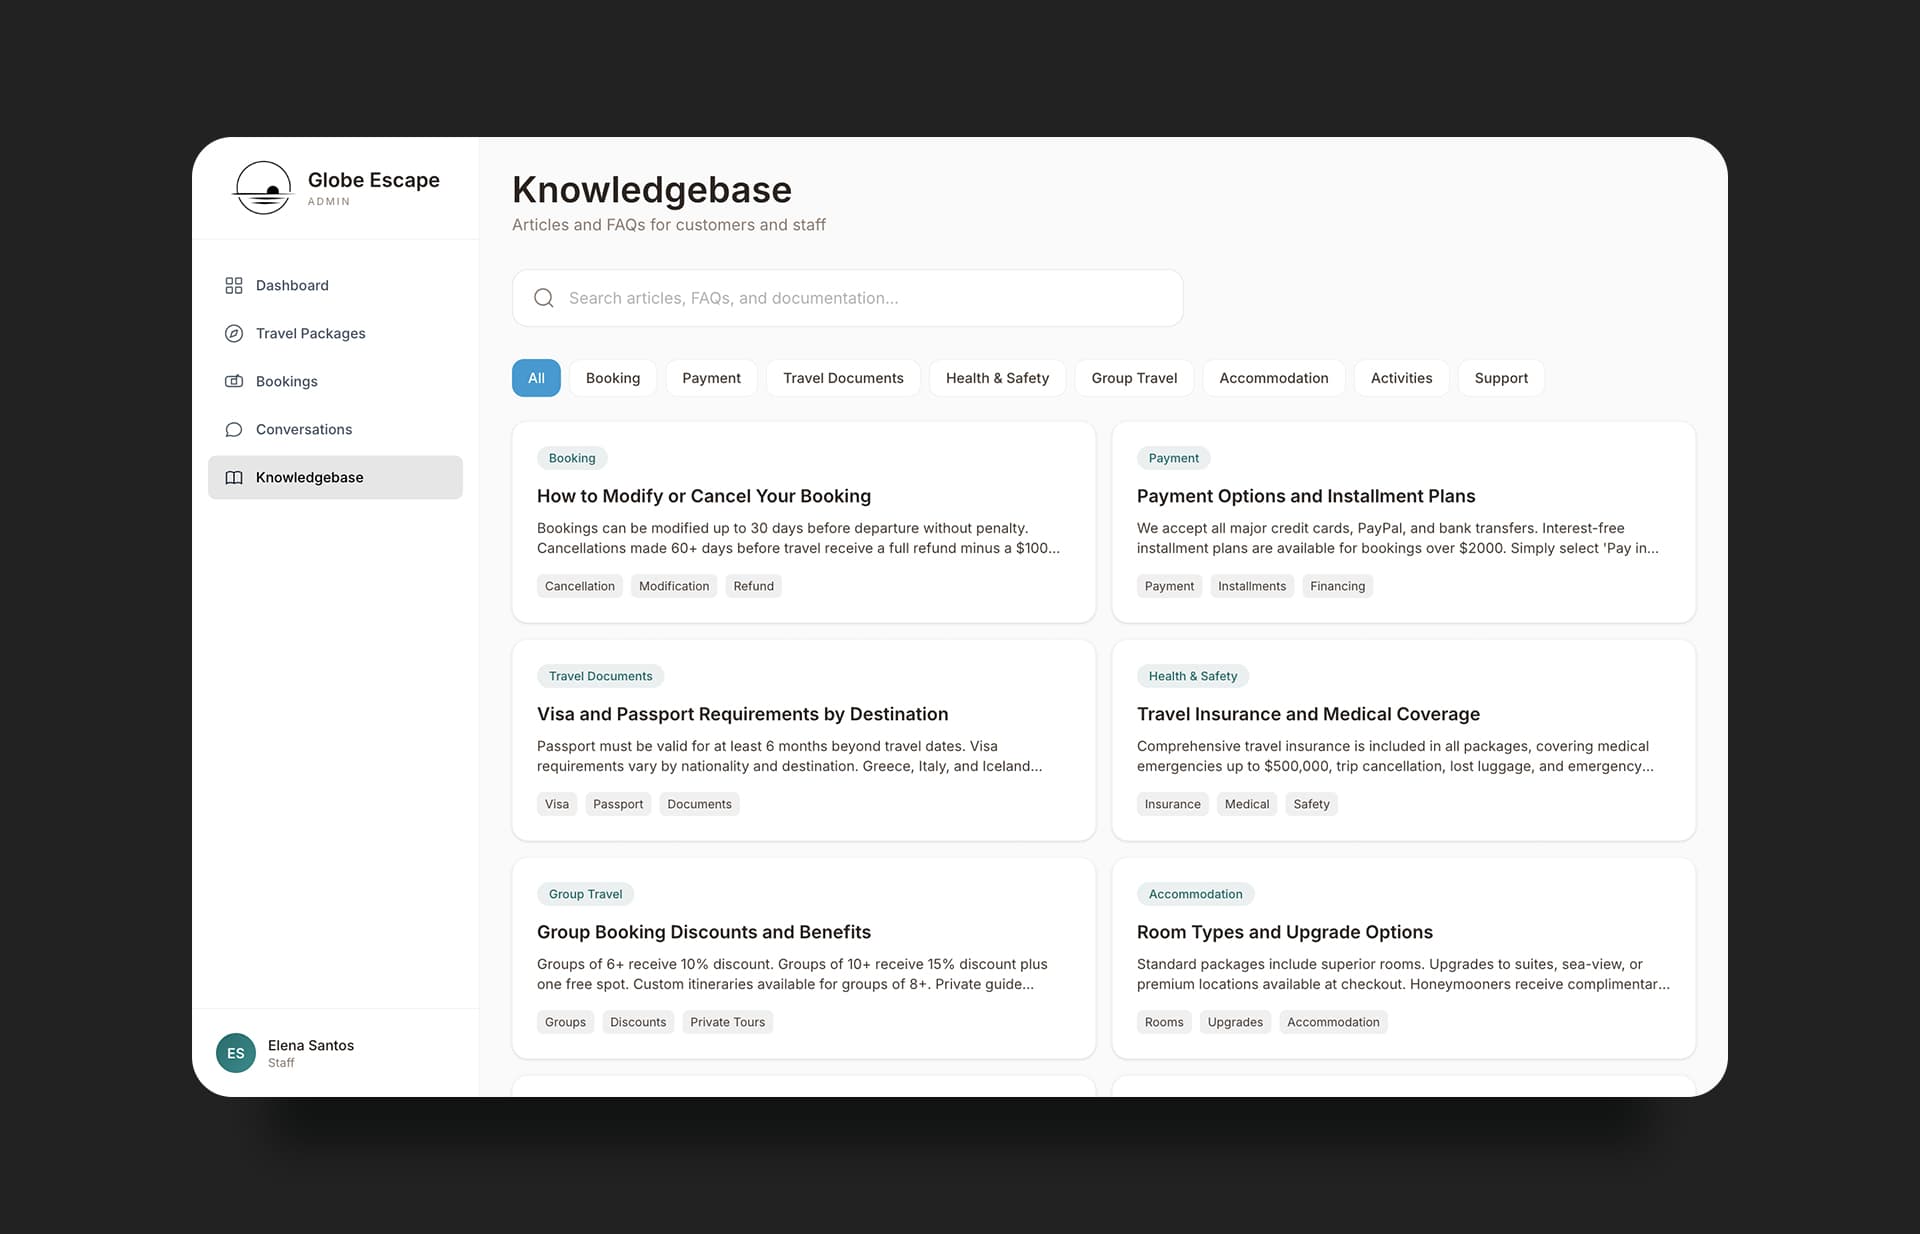Click the Private Tours tag
Image resolution: width=1920 pixels, height=1234 pixels.
click(727, 1022)
